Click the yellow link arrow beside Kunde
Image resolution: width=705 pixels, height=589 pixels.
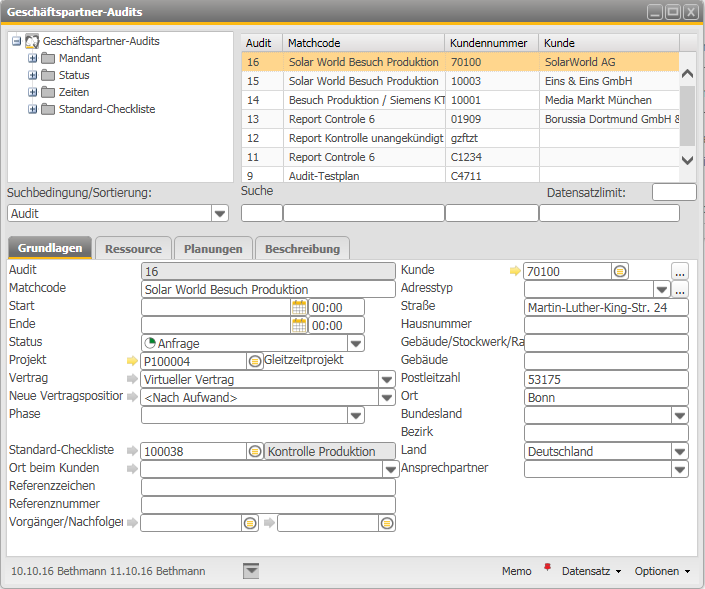click(515, 271)
